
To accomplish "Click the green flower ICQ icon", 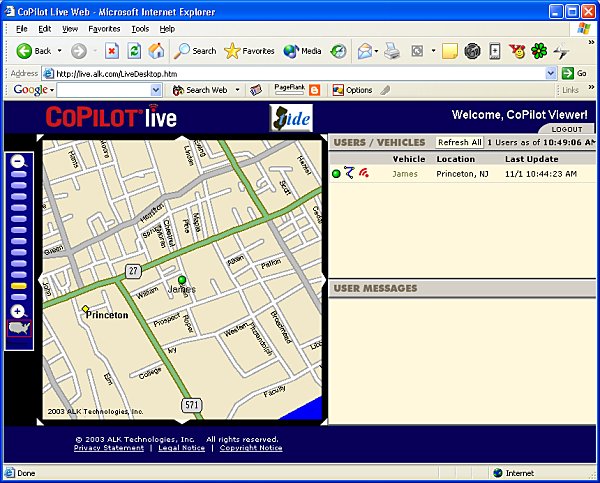I will [x=539, y=51].
